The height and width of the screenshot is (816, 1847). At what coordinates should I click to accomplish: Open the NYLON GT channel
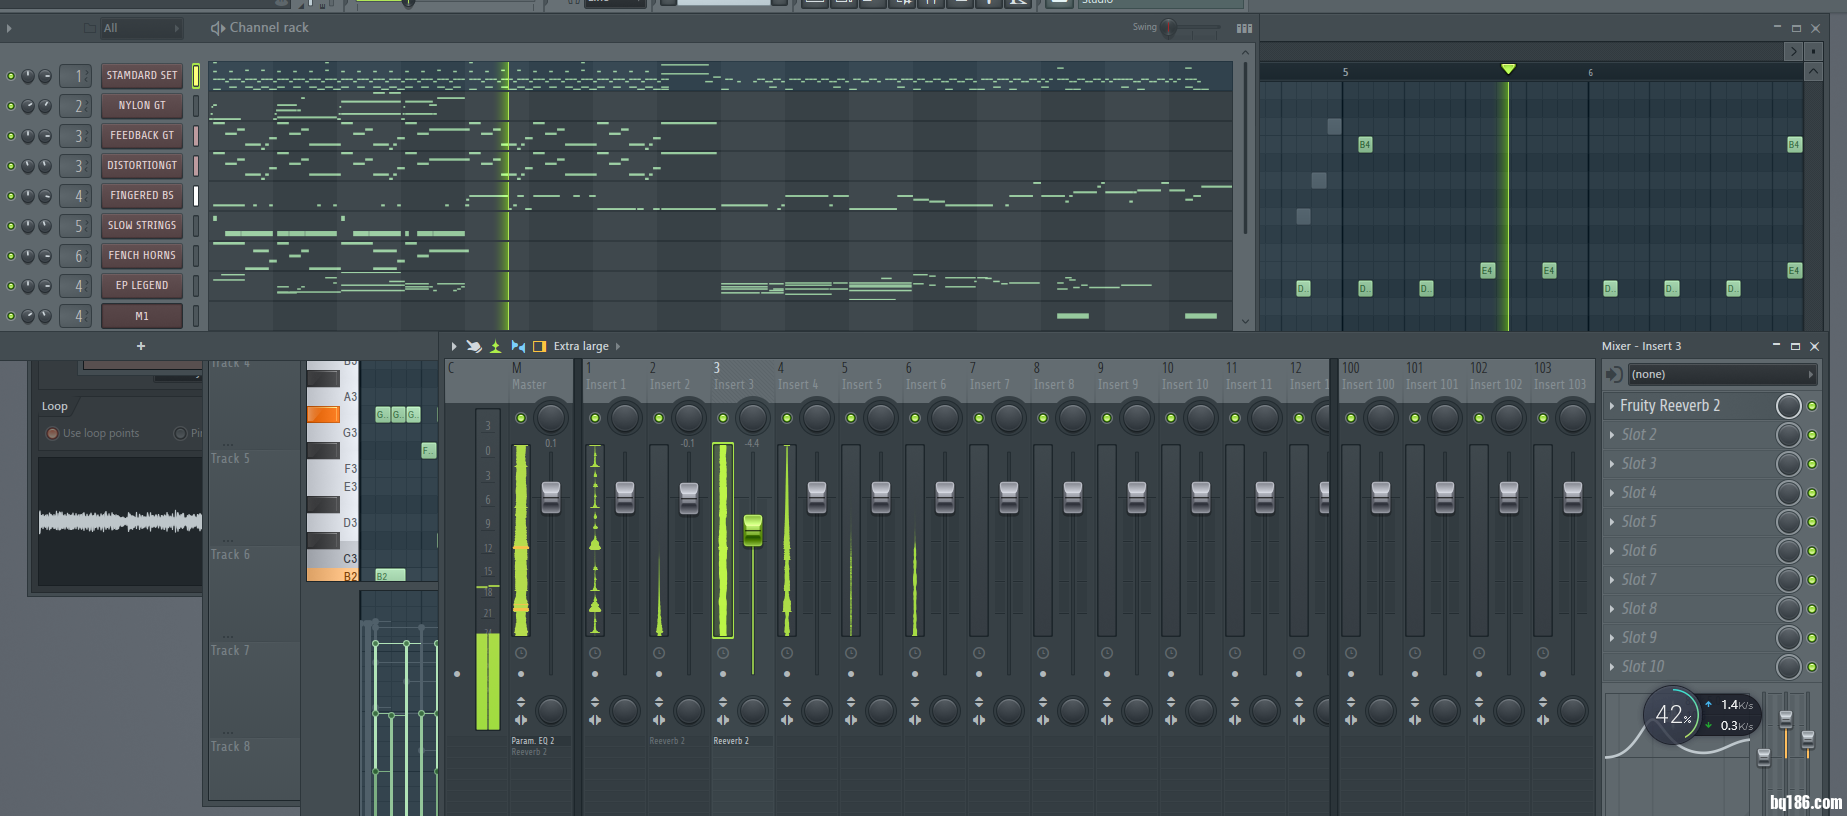[142, 106]
